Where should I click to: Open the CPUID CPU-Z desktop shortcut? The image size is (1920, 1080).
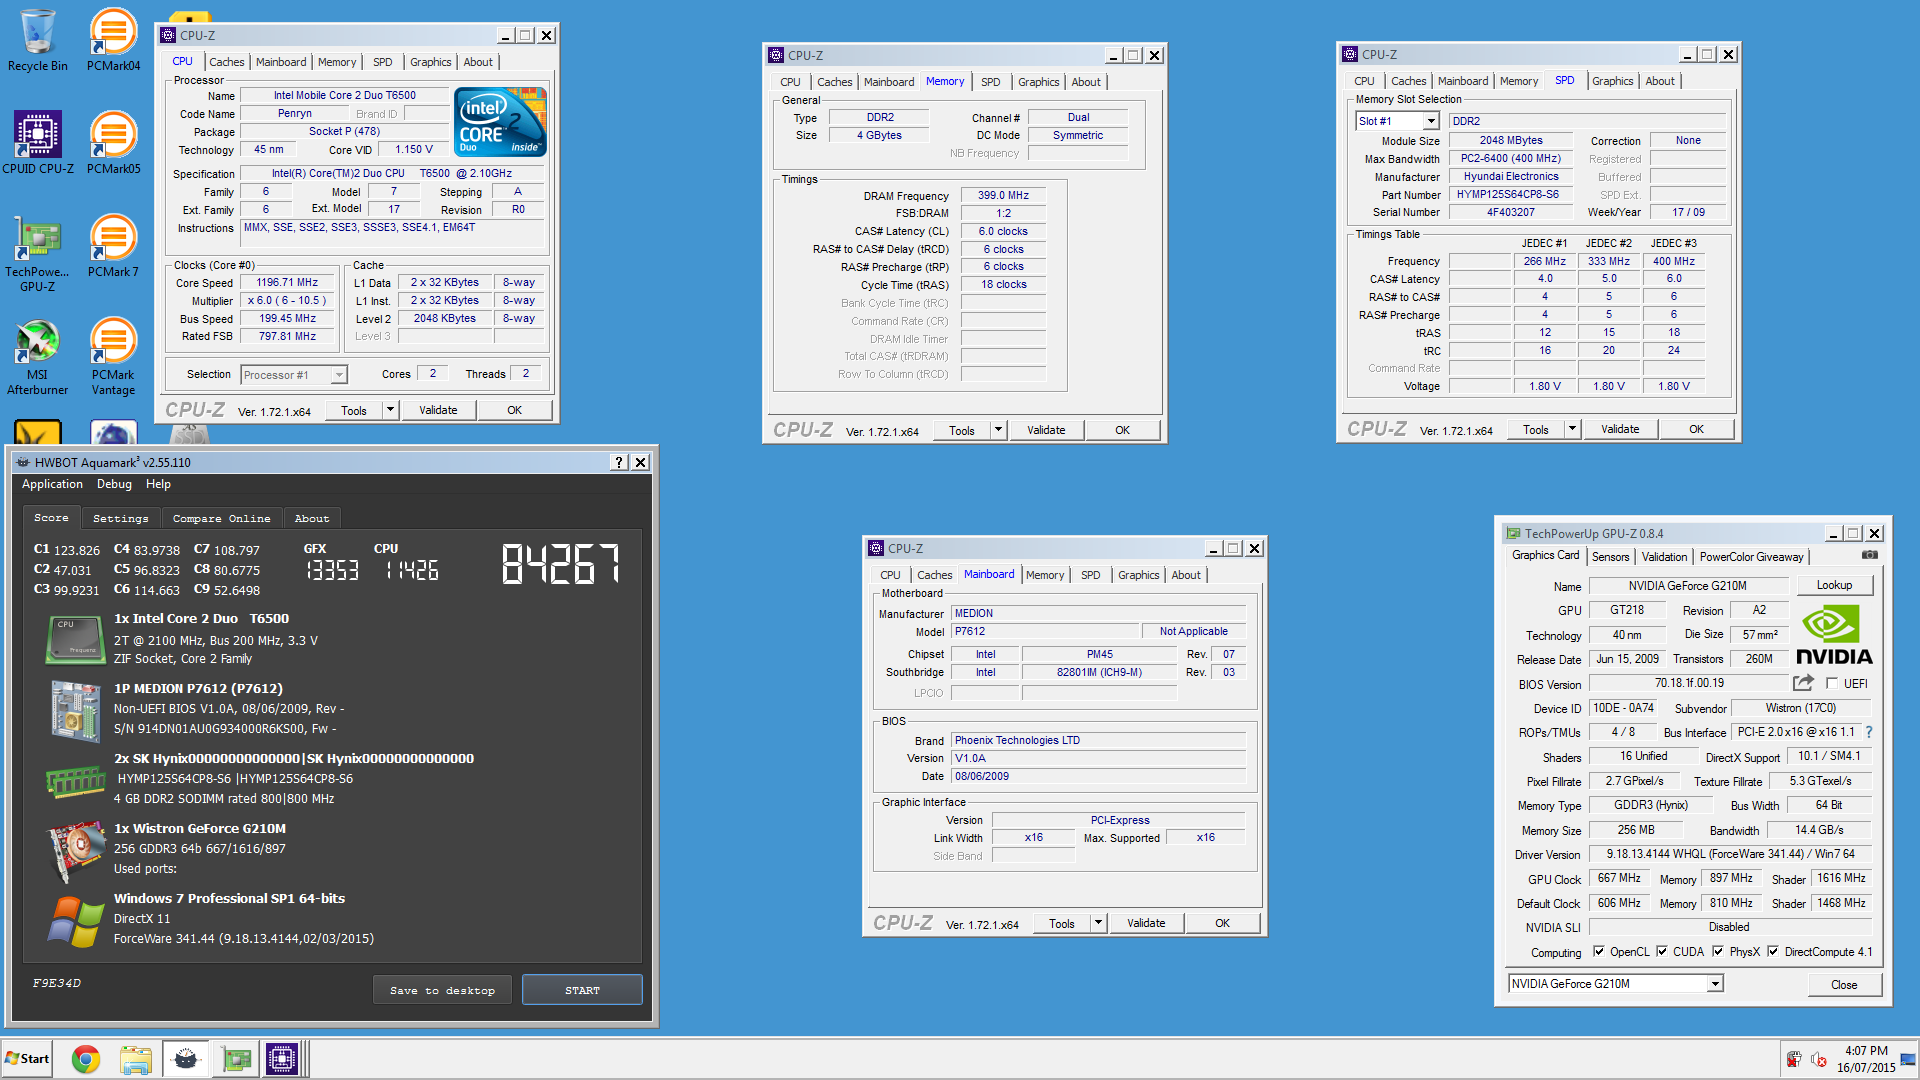pyautogui.click(x=38, y=142)
